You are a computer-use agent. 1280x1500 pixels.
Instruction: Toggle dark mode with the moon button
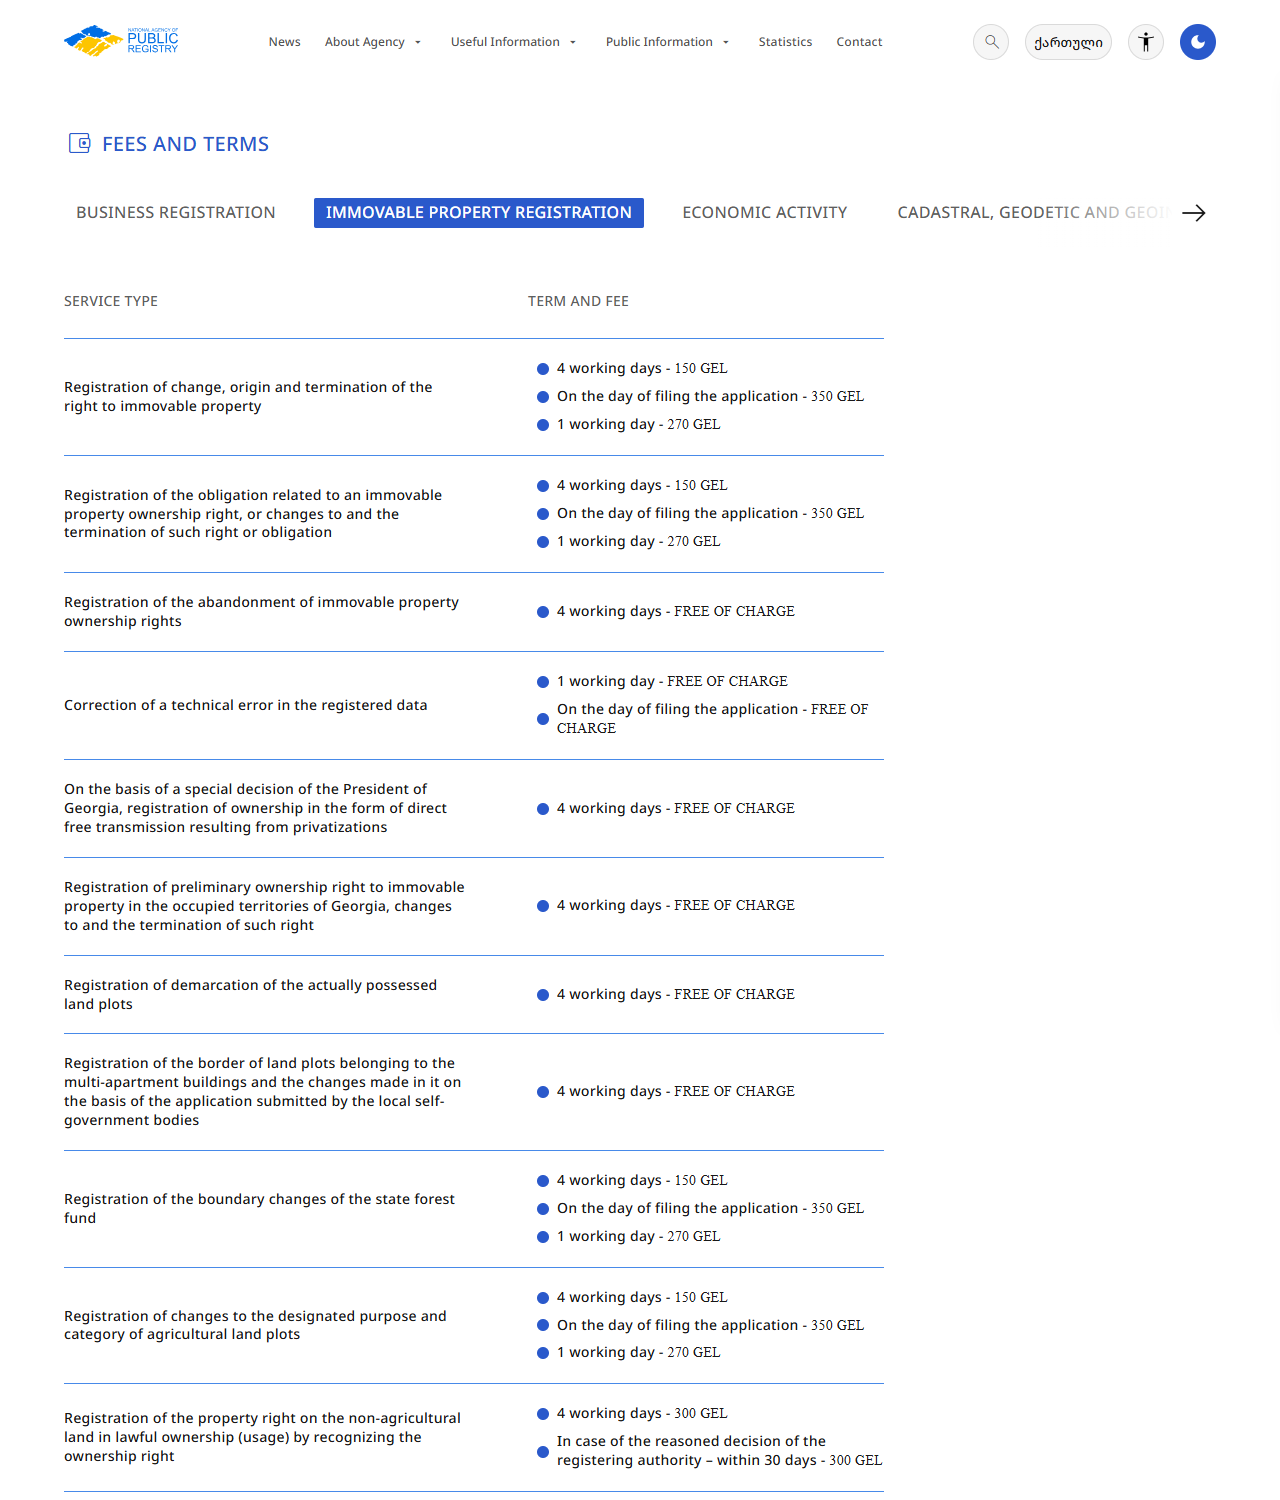click(x=1198, y=42)
